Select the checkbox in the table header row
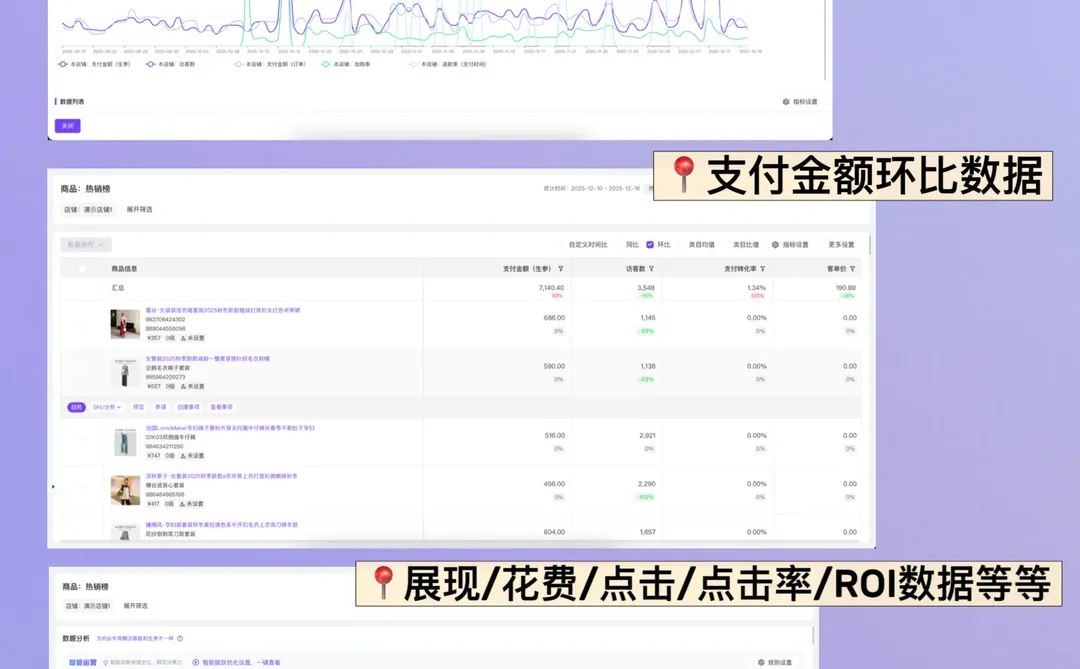This screenshot has width=1080, height=669. coord(84,268)
